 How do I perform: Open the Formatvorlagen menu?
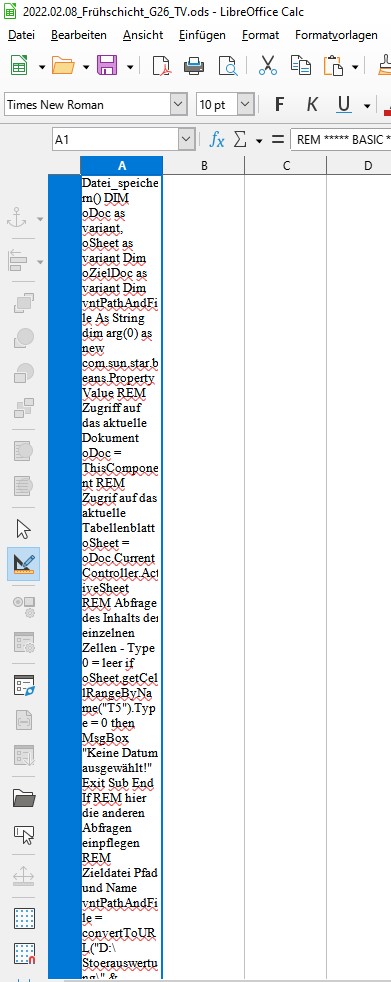[x=336, y=35]
